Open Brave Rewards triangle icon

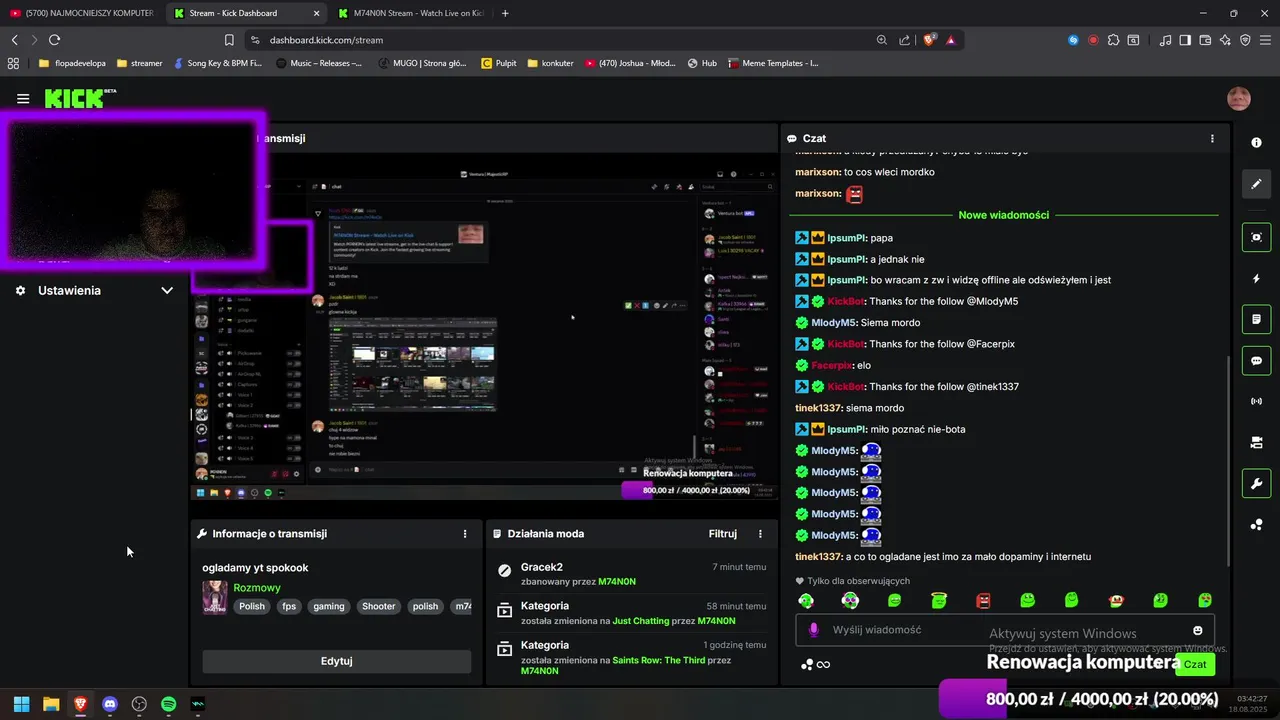pos(950,40)
